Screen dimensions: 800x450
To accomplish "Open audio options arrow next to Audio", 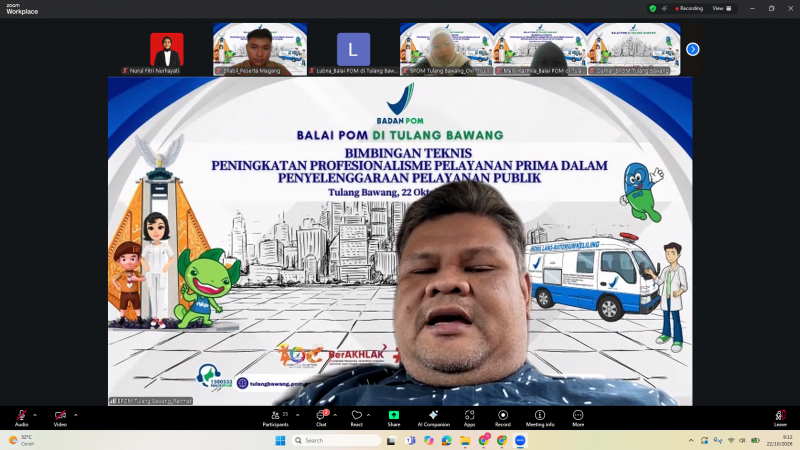I will click(35, 415).
